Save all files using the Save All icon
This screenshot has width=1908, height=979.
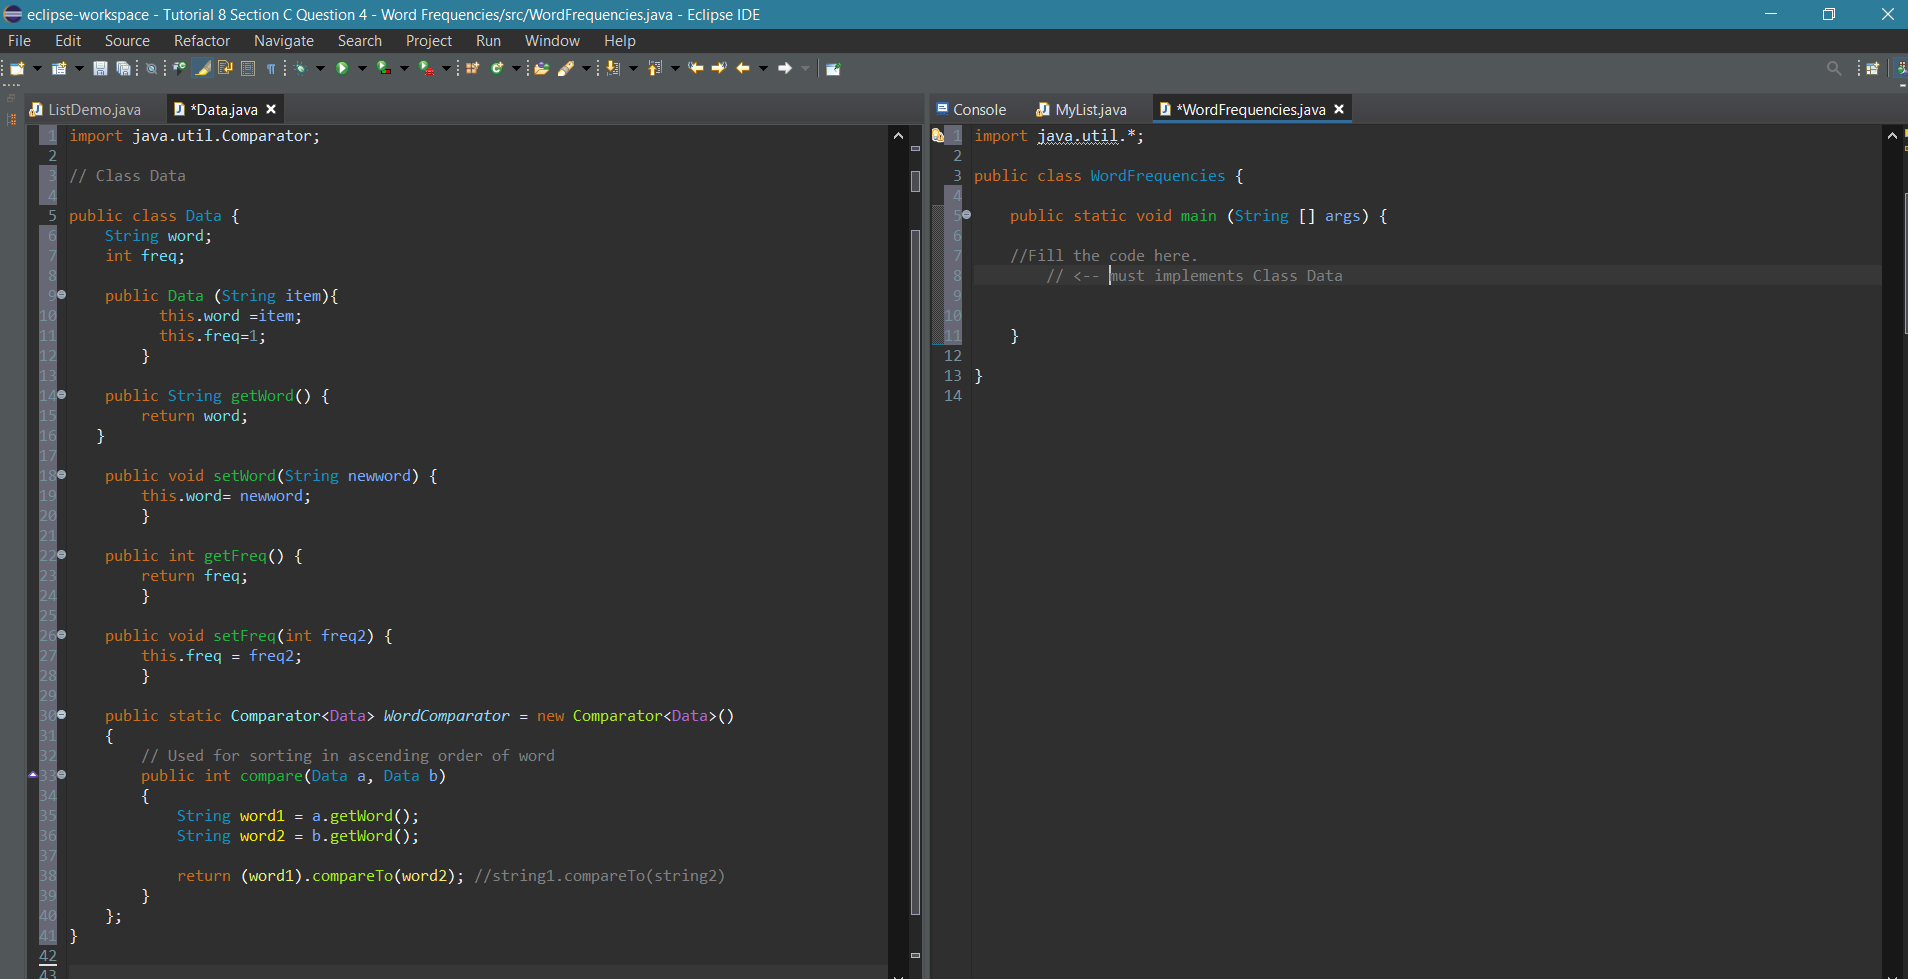[123, 68]
